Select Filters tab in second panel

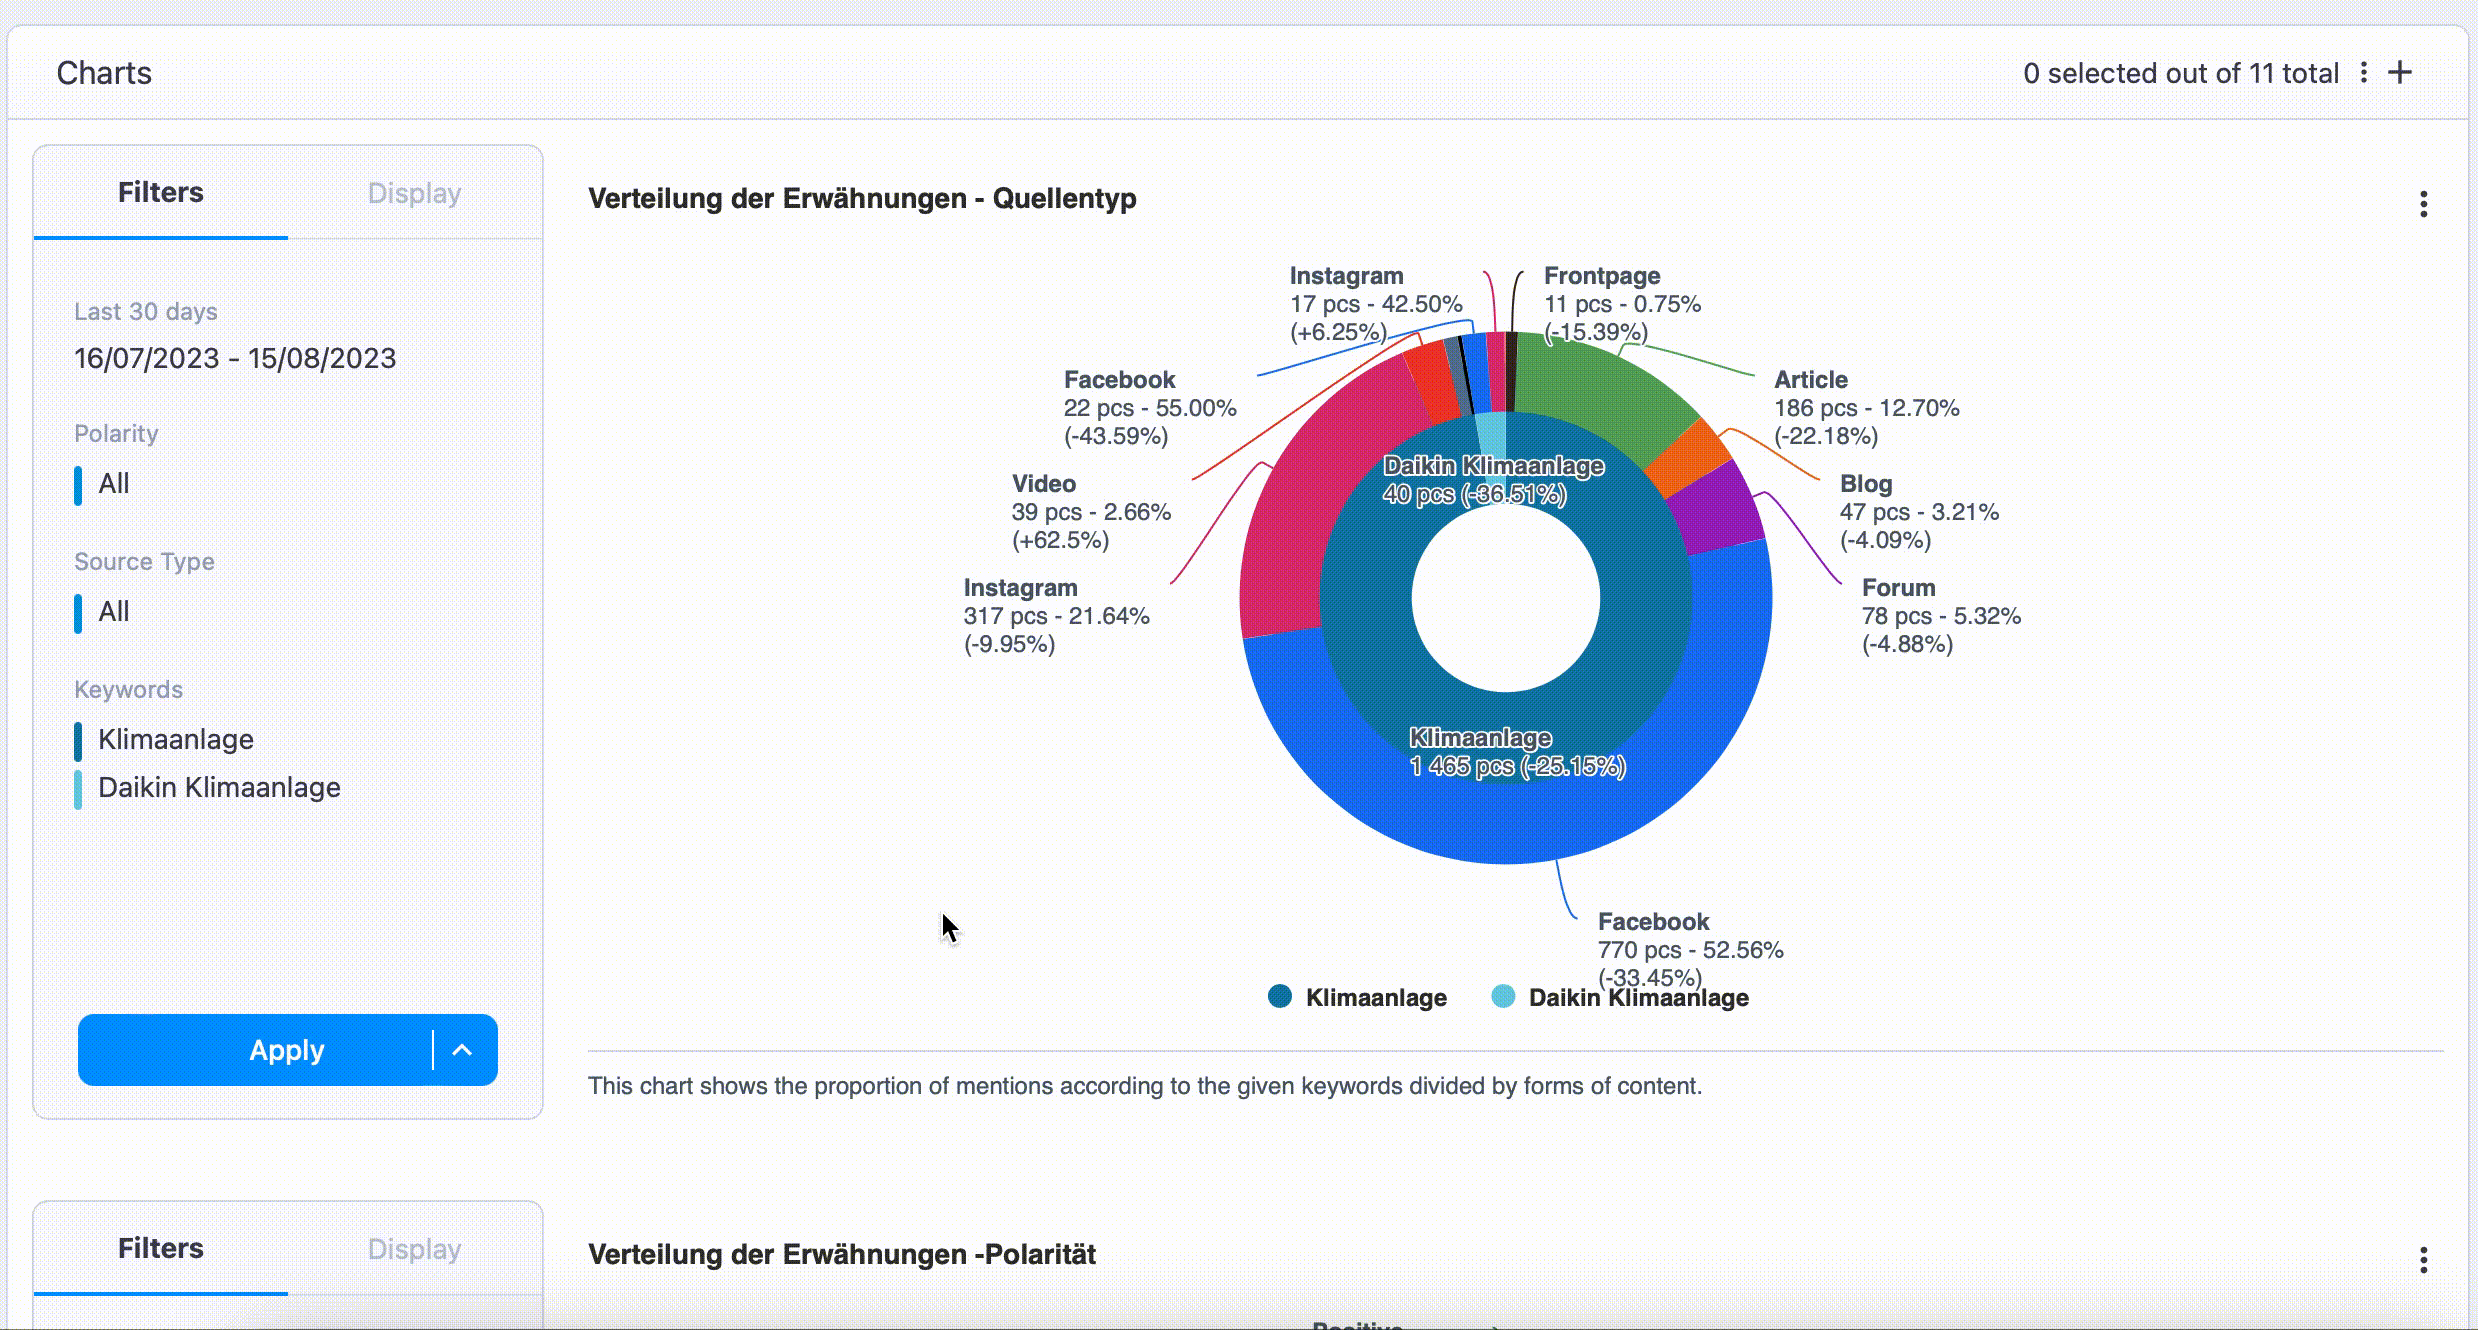160,1249
